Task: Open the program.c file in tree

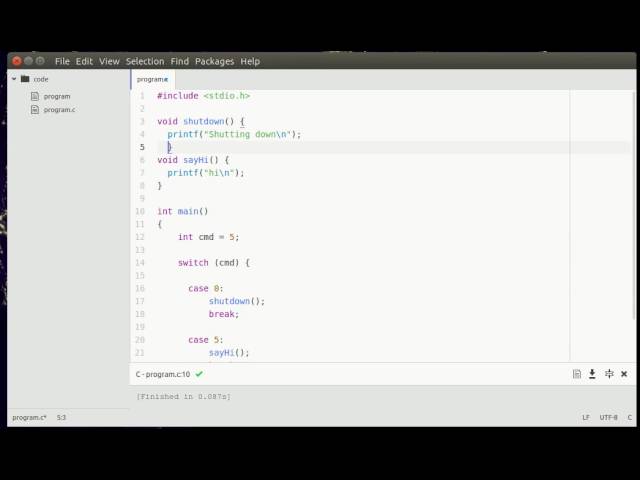Action: click(59, 110)
